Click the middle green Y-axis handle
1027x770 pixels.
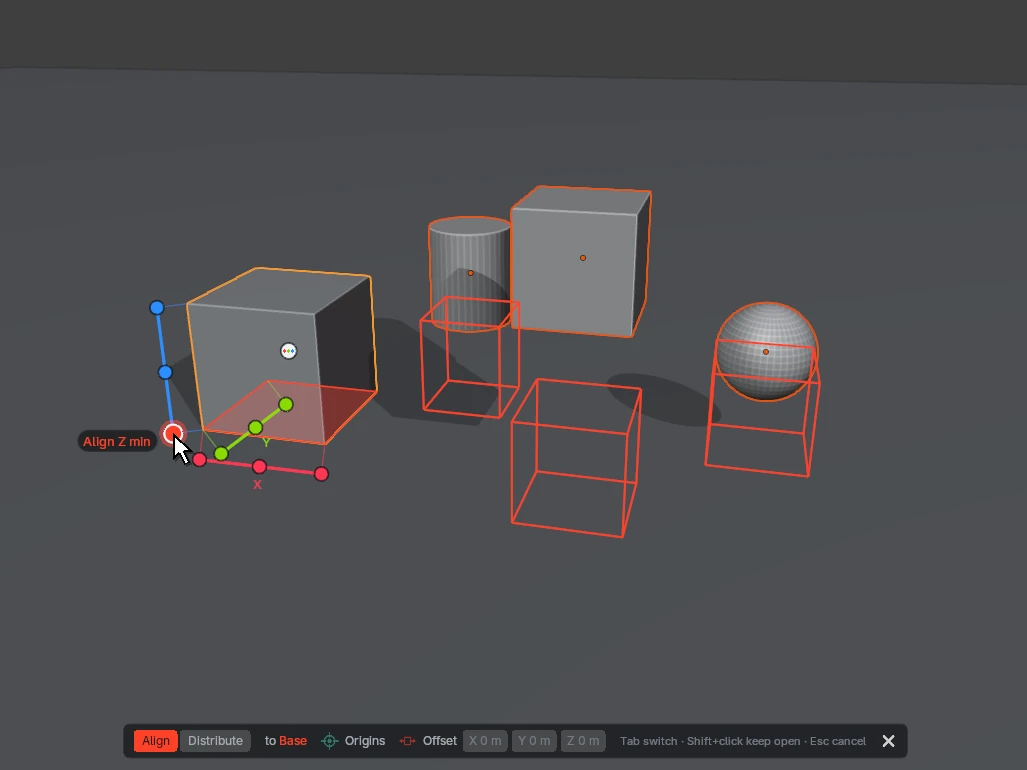point(255,428)
